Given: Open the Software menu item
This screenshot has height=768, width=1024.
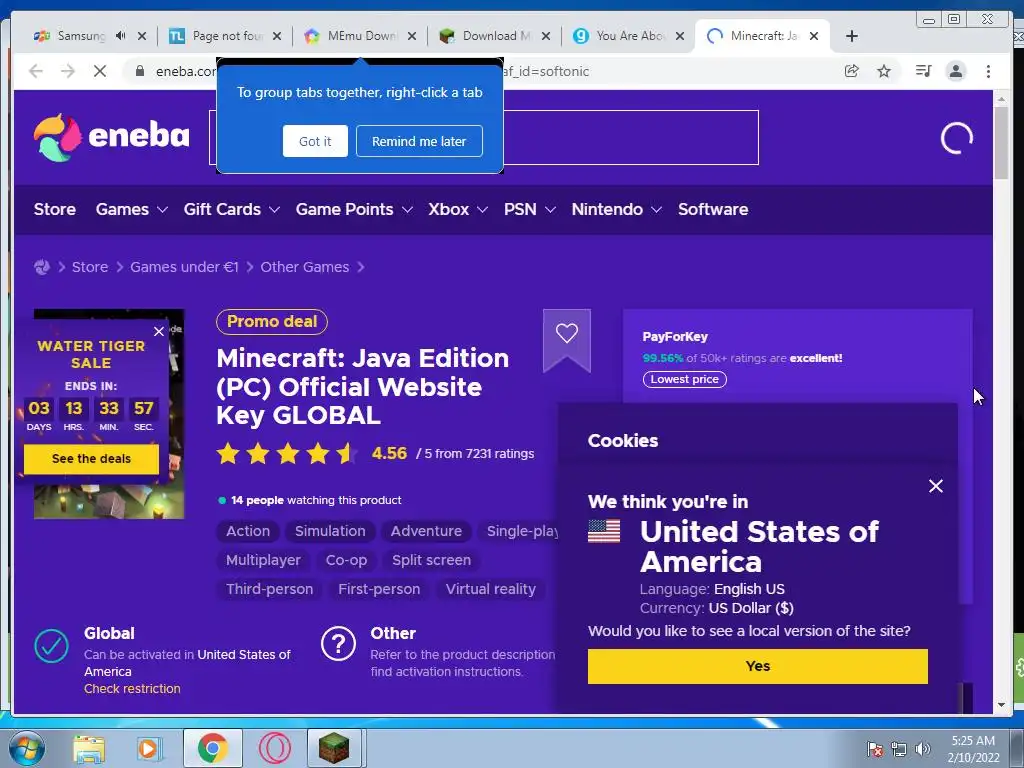Looking at the screenshot, I should (713, 210).
